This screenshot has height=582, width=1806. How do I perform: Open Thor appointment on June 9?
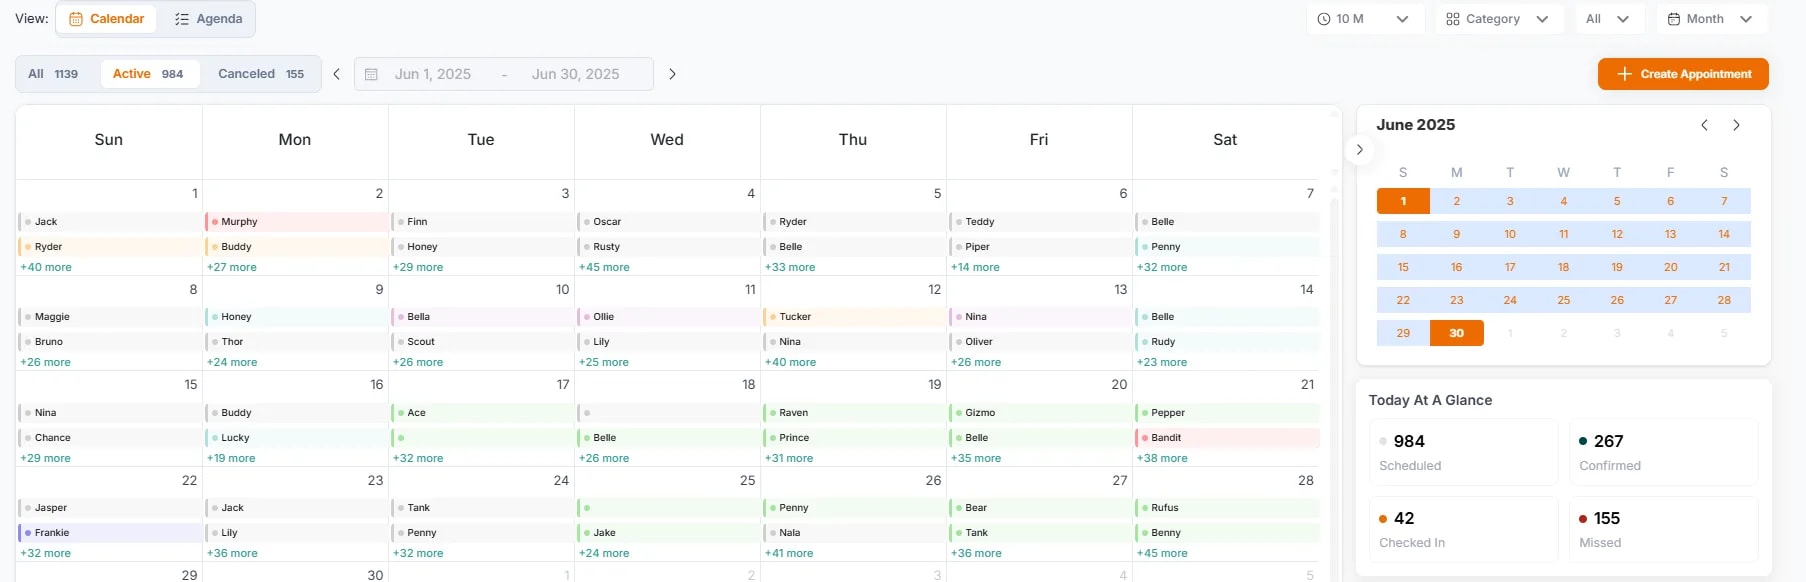(296, 342)
